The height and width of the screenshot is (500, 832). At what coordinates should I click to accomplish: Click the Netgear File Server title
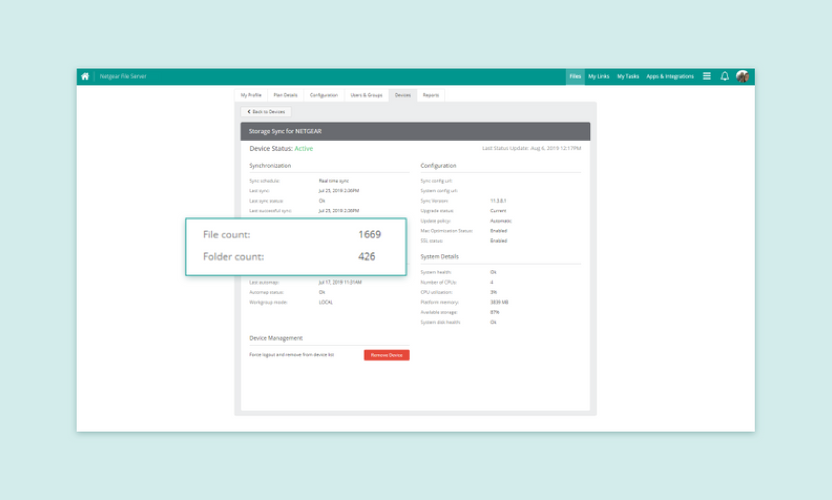coord(123,76)
